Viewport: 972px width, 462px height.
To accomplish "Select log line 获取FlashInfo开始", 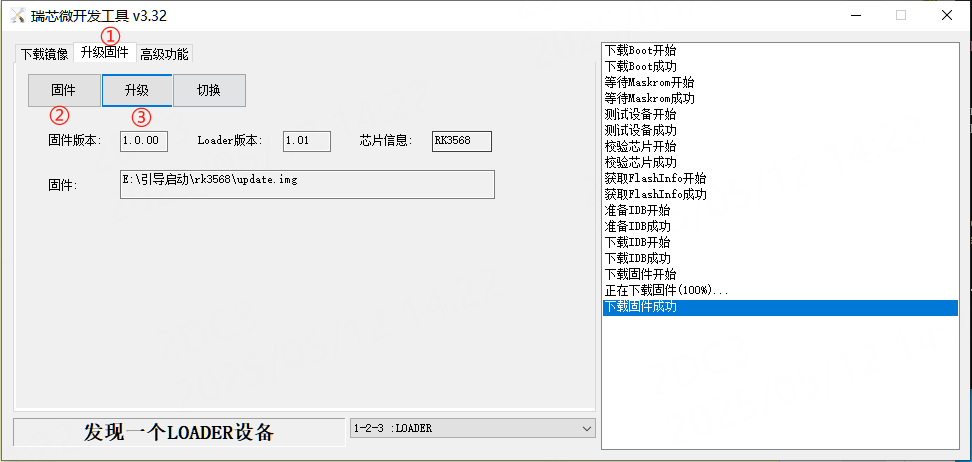I will point(780,179).
